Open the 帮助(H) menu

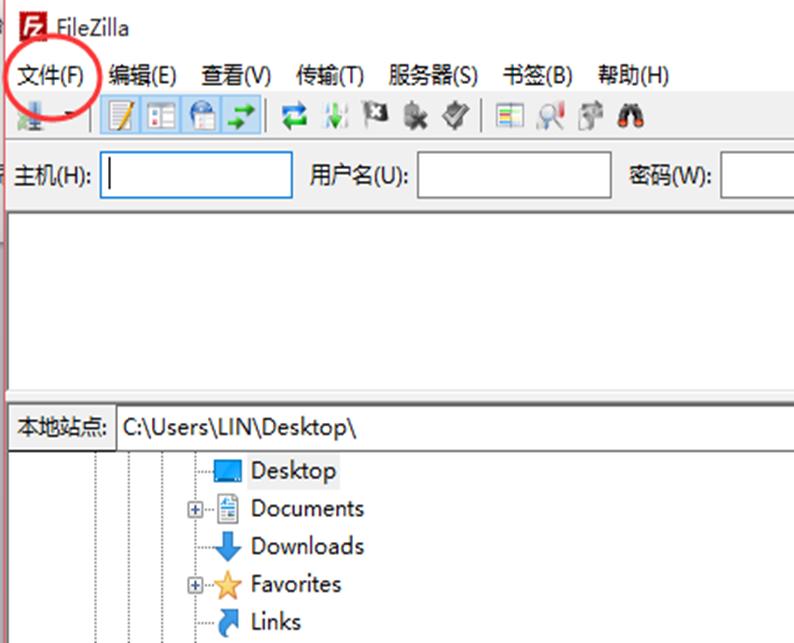[633, 76]
